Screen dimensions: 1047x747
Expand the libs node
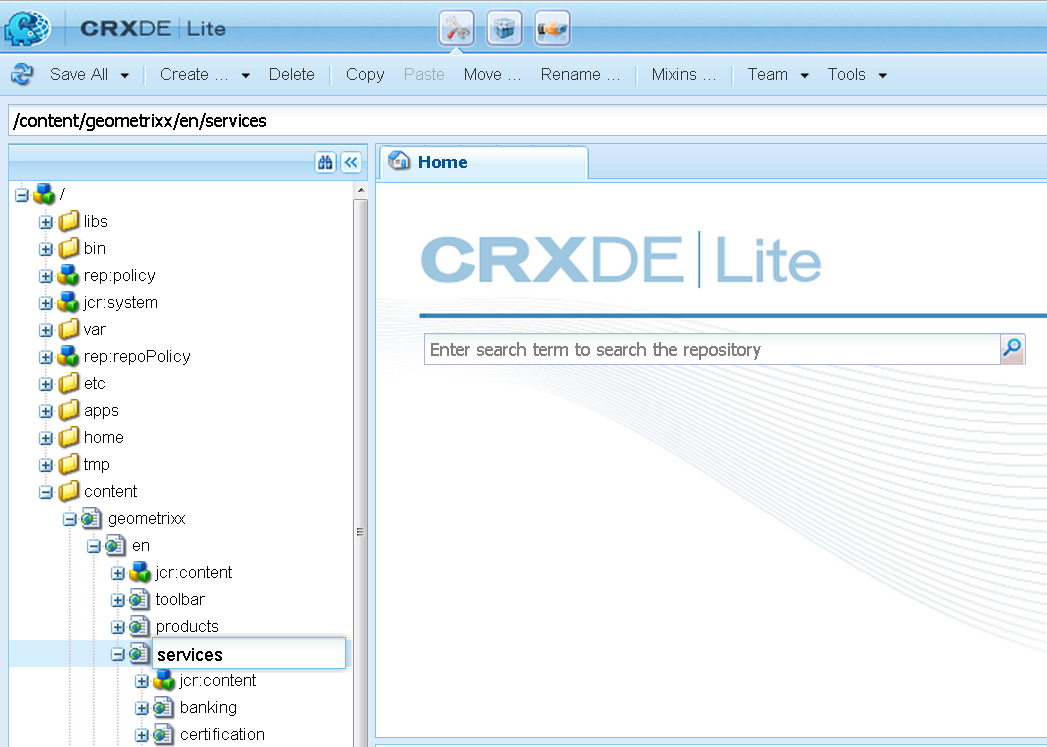45,222
